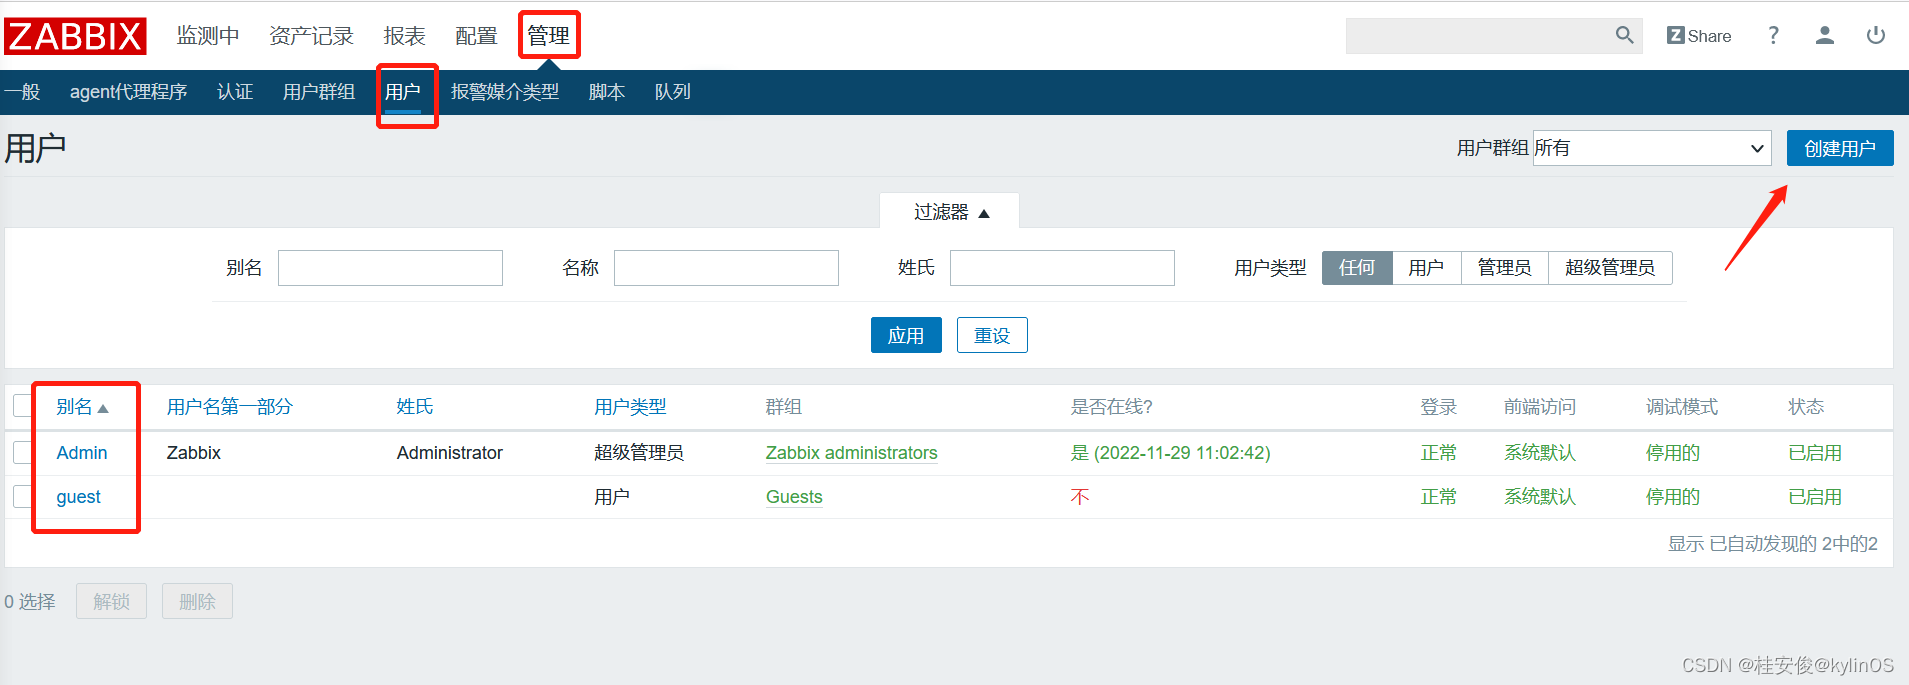Image resolution: width=1909 pixels, height=685 pixels.
Task: Click the search magnifier icon
Action: pos(1624,36)
